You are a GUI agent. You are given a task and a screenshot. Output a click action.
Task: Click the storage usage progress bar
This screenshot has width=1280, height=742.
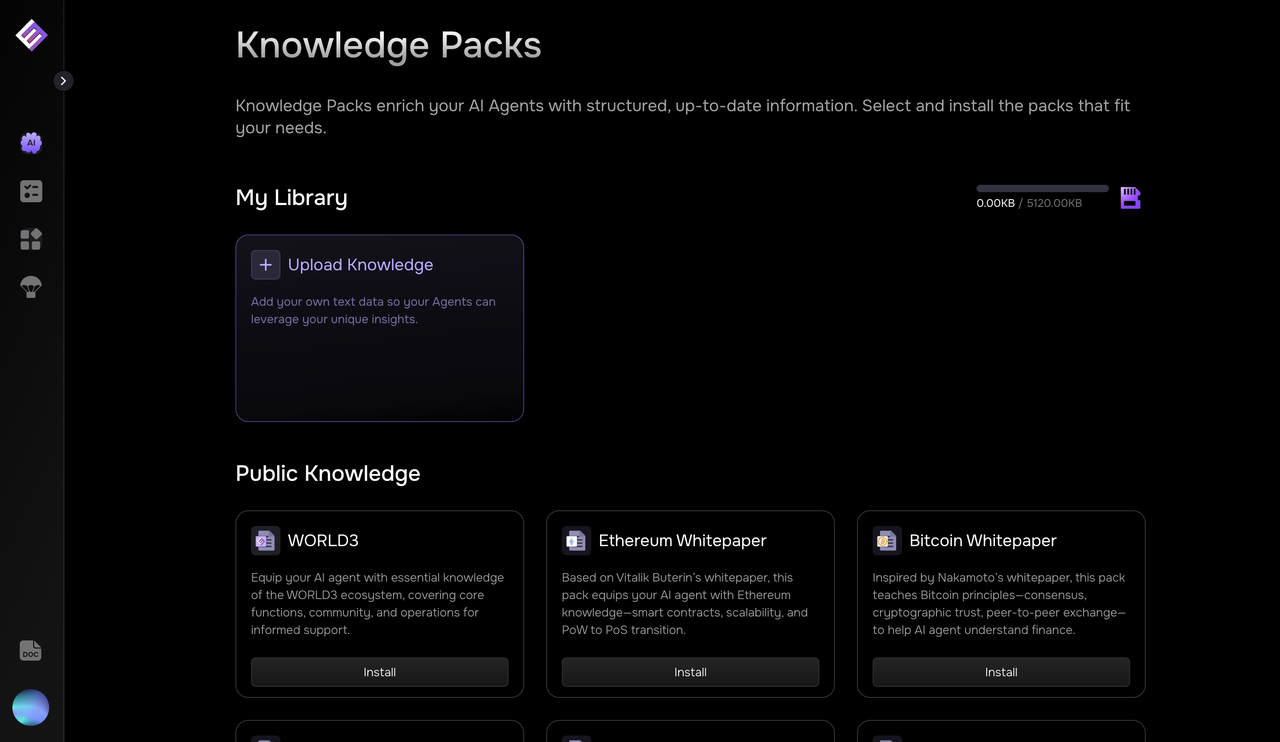tap(1042, 188)
